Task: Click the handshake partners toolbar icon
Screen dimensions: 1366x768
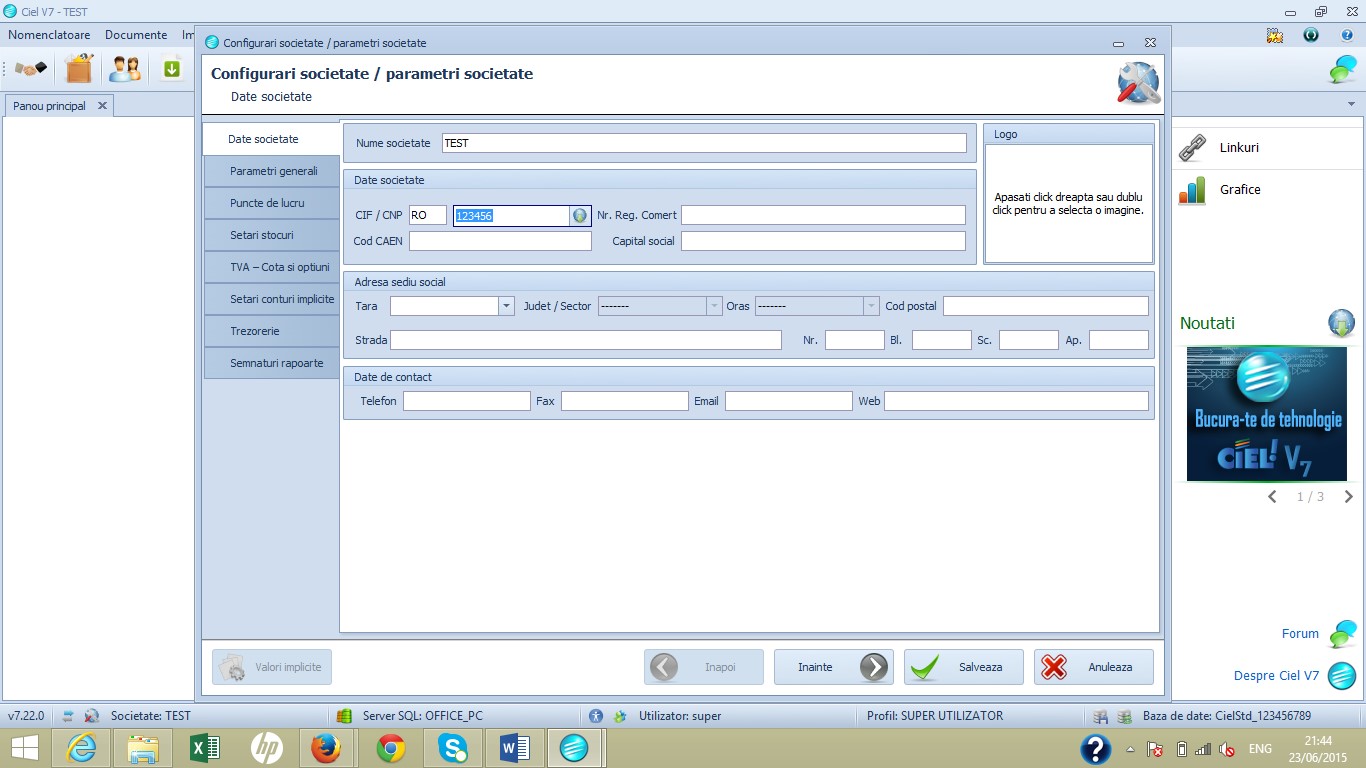Action: click(x=31, y=69)
